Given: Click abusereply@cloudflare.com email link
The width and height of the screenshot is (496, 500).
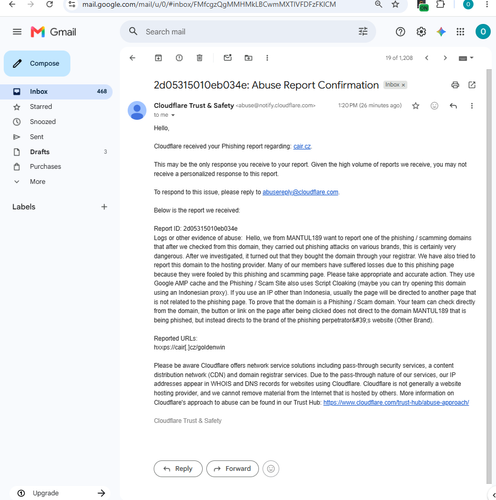Looking at the screenshot, I should [300, 192].
